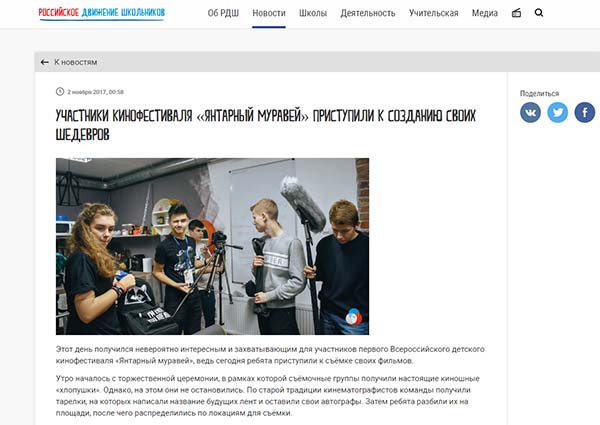Click the clock icon next to the date

(60, 91)
